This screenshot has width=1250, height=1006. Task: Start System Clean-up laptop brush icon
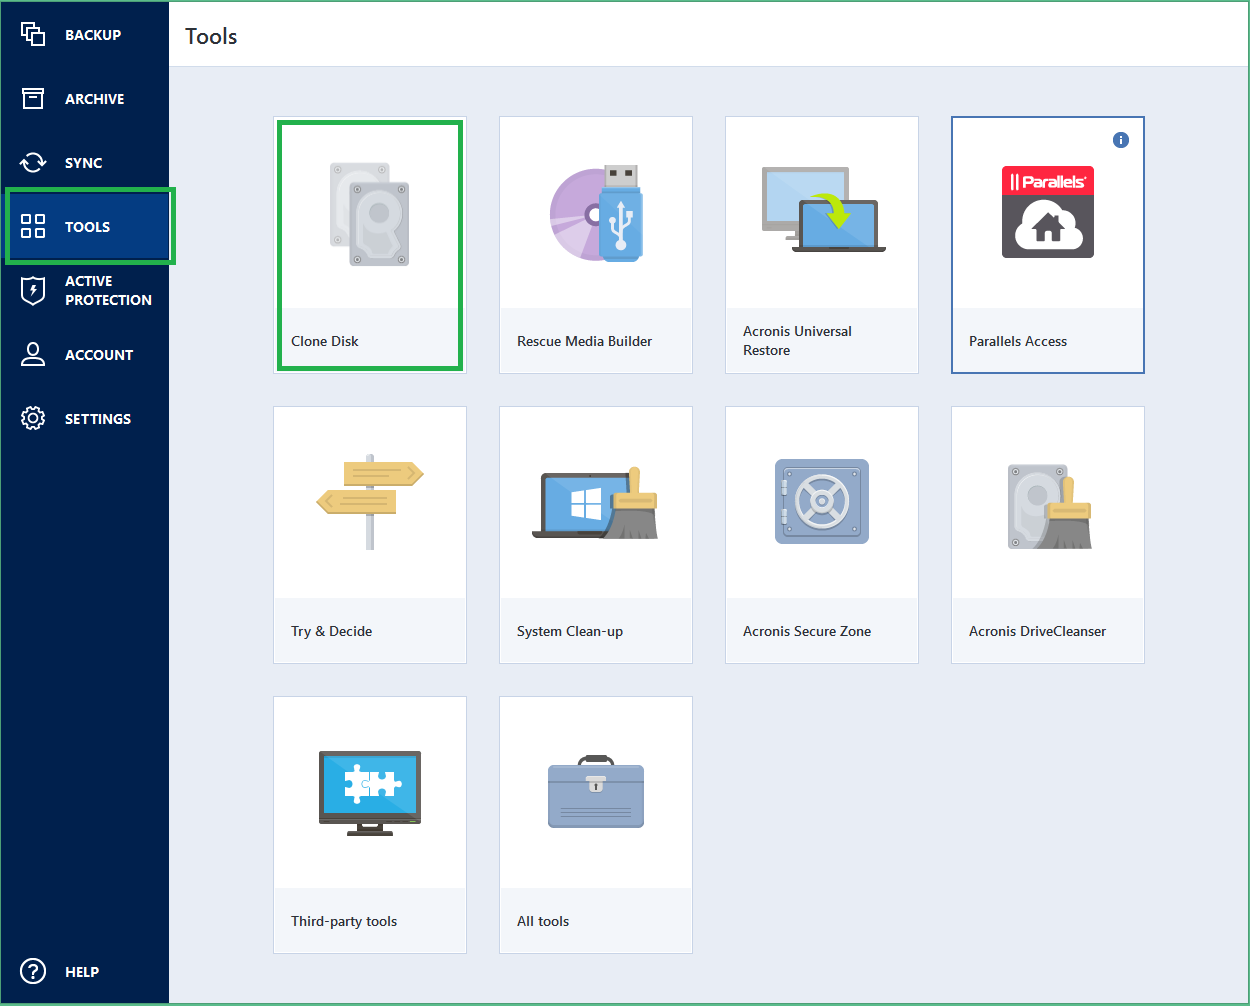[596, 505]
